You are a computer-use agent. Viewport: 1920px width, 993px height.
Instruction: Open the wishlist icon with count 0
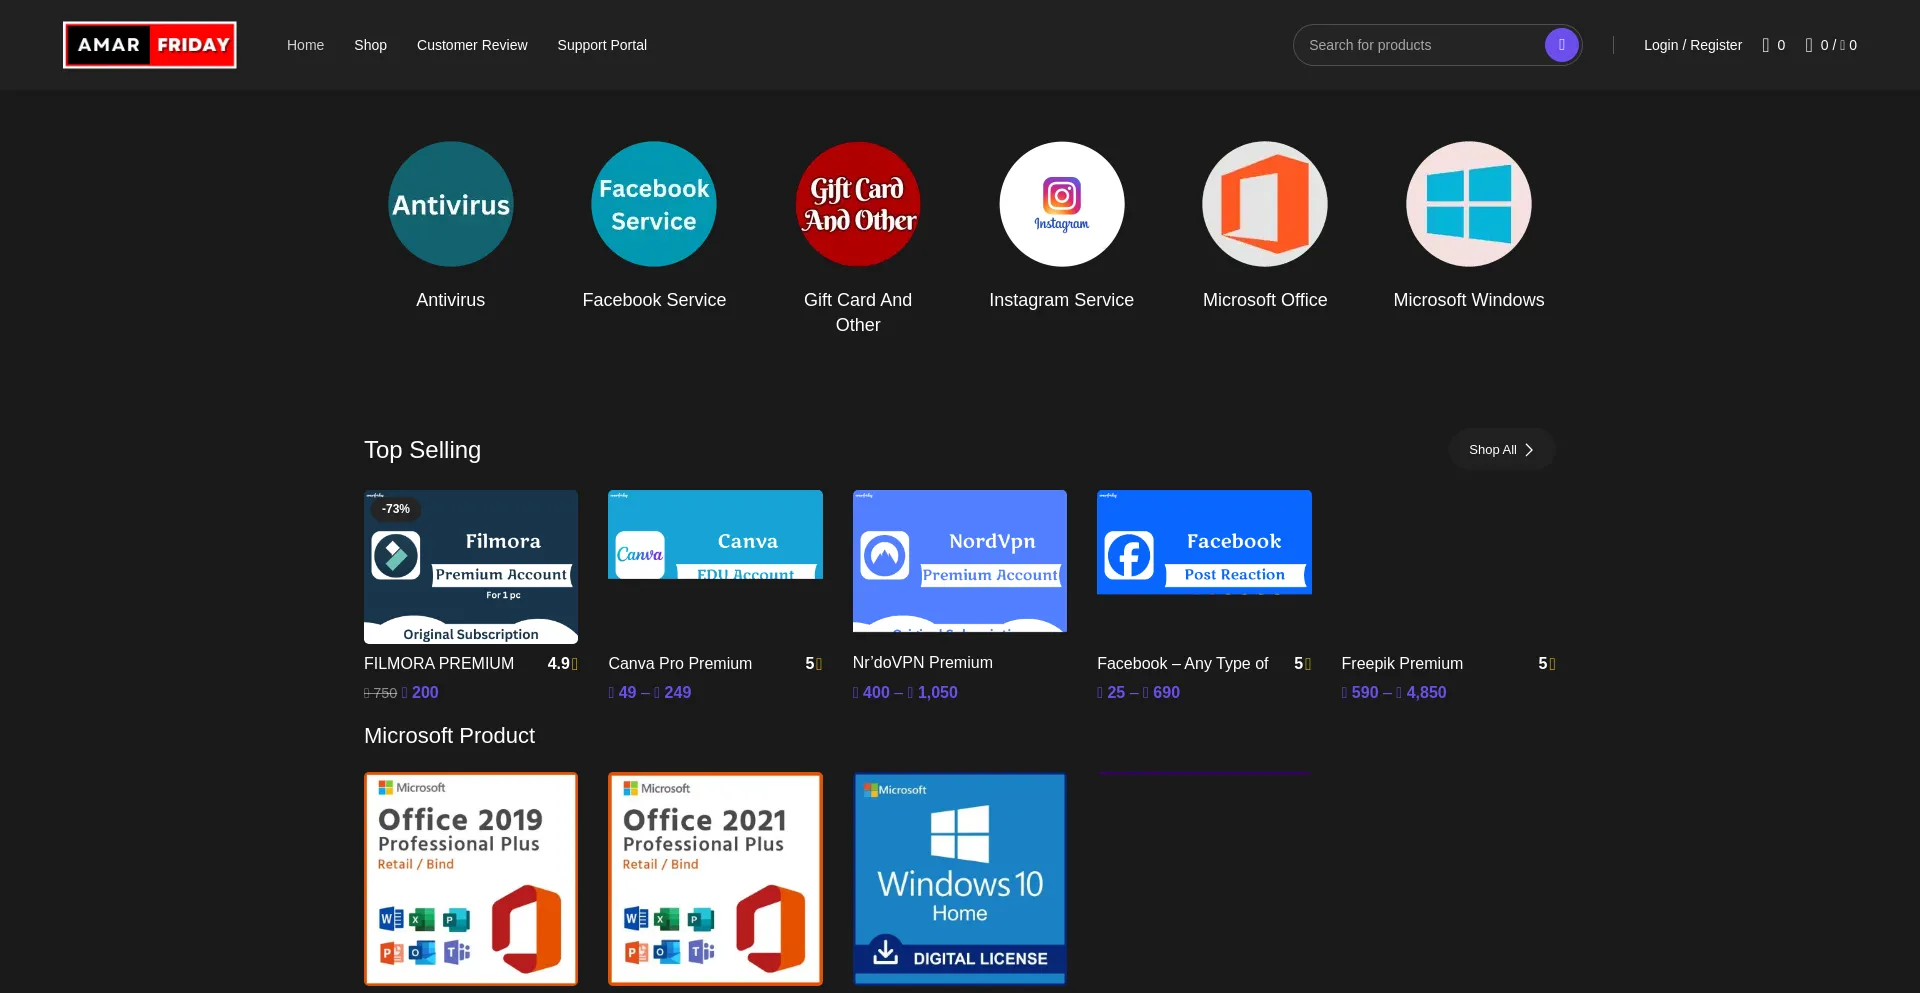click(x=1773, y=45)
